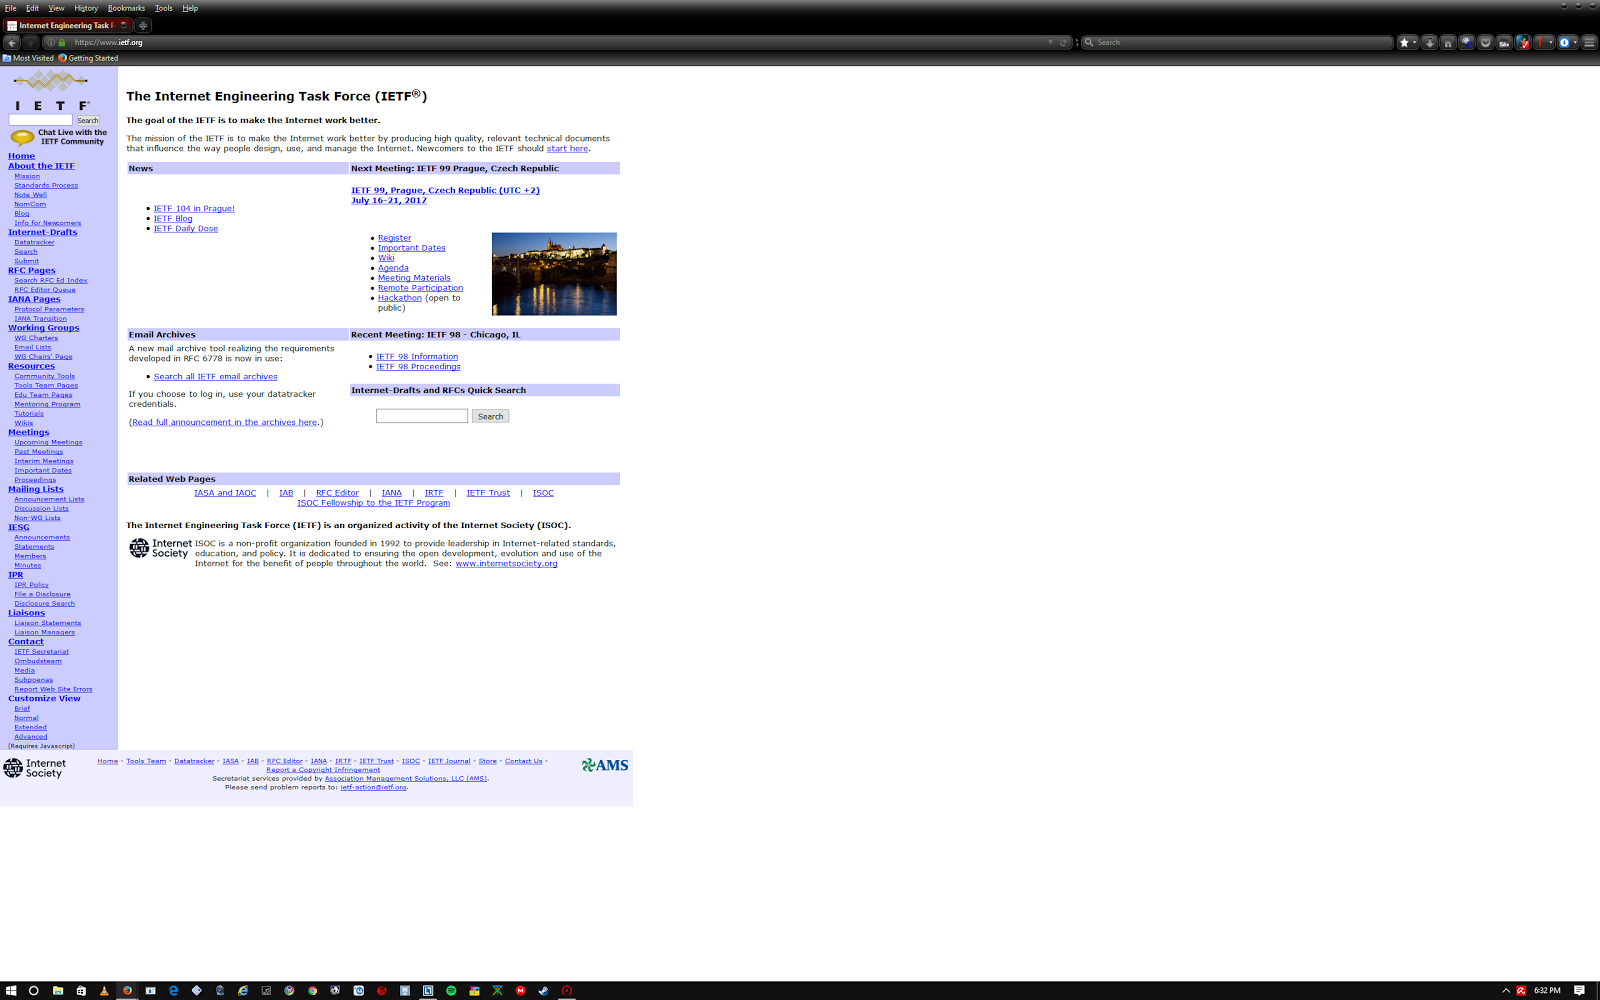Click the URL address bar
Viewport: 1600px width, 1000px height.
pos(557,42)
